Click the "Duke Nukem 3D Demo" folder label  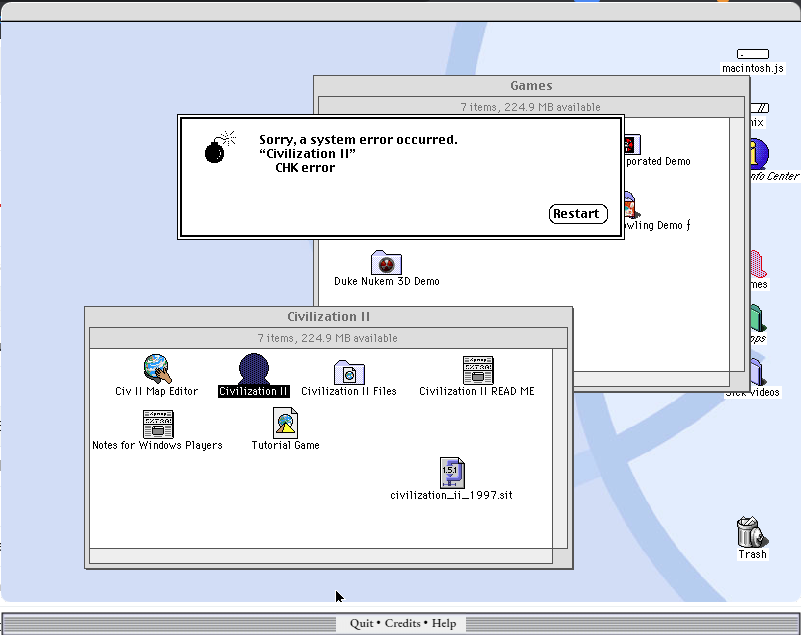point(387,281)
